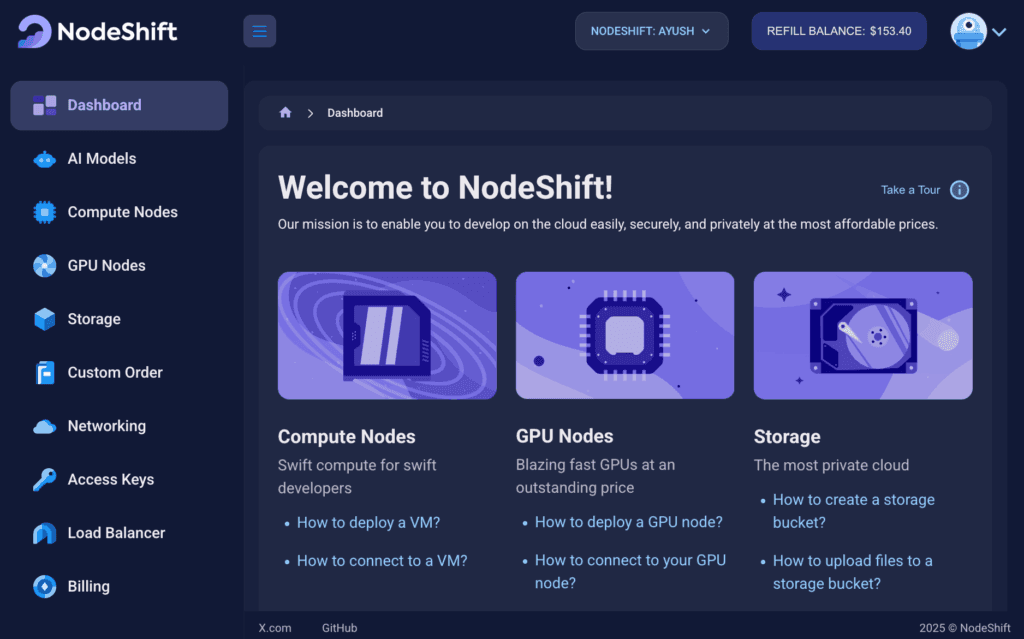Click the Storage cube icon
This screenshot has height=639, width=1024.
click(x=44, y=319)
